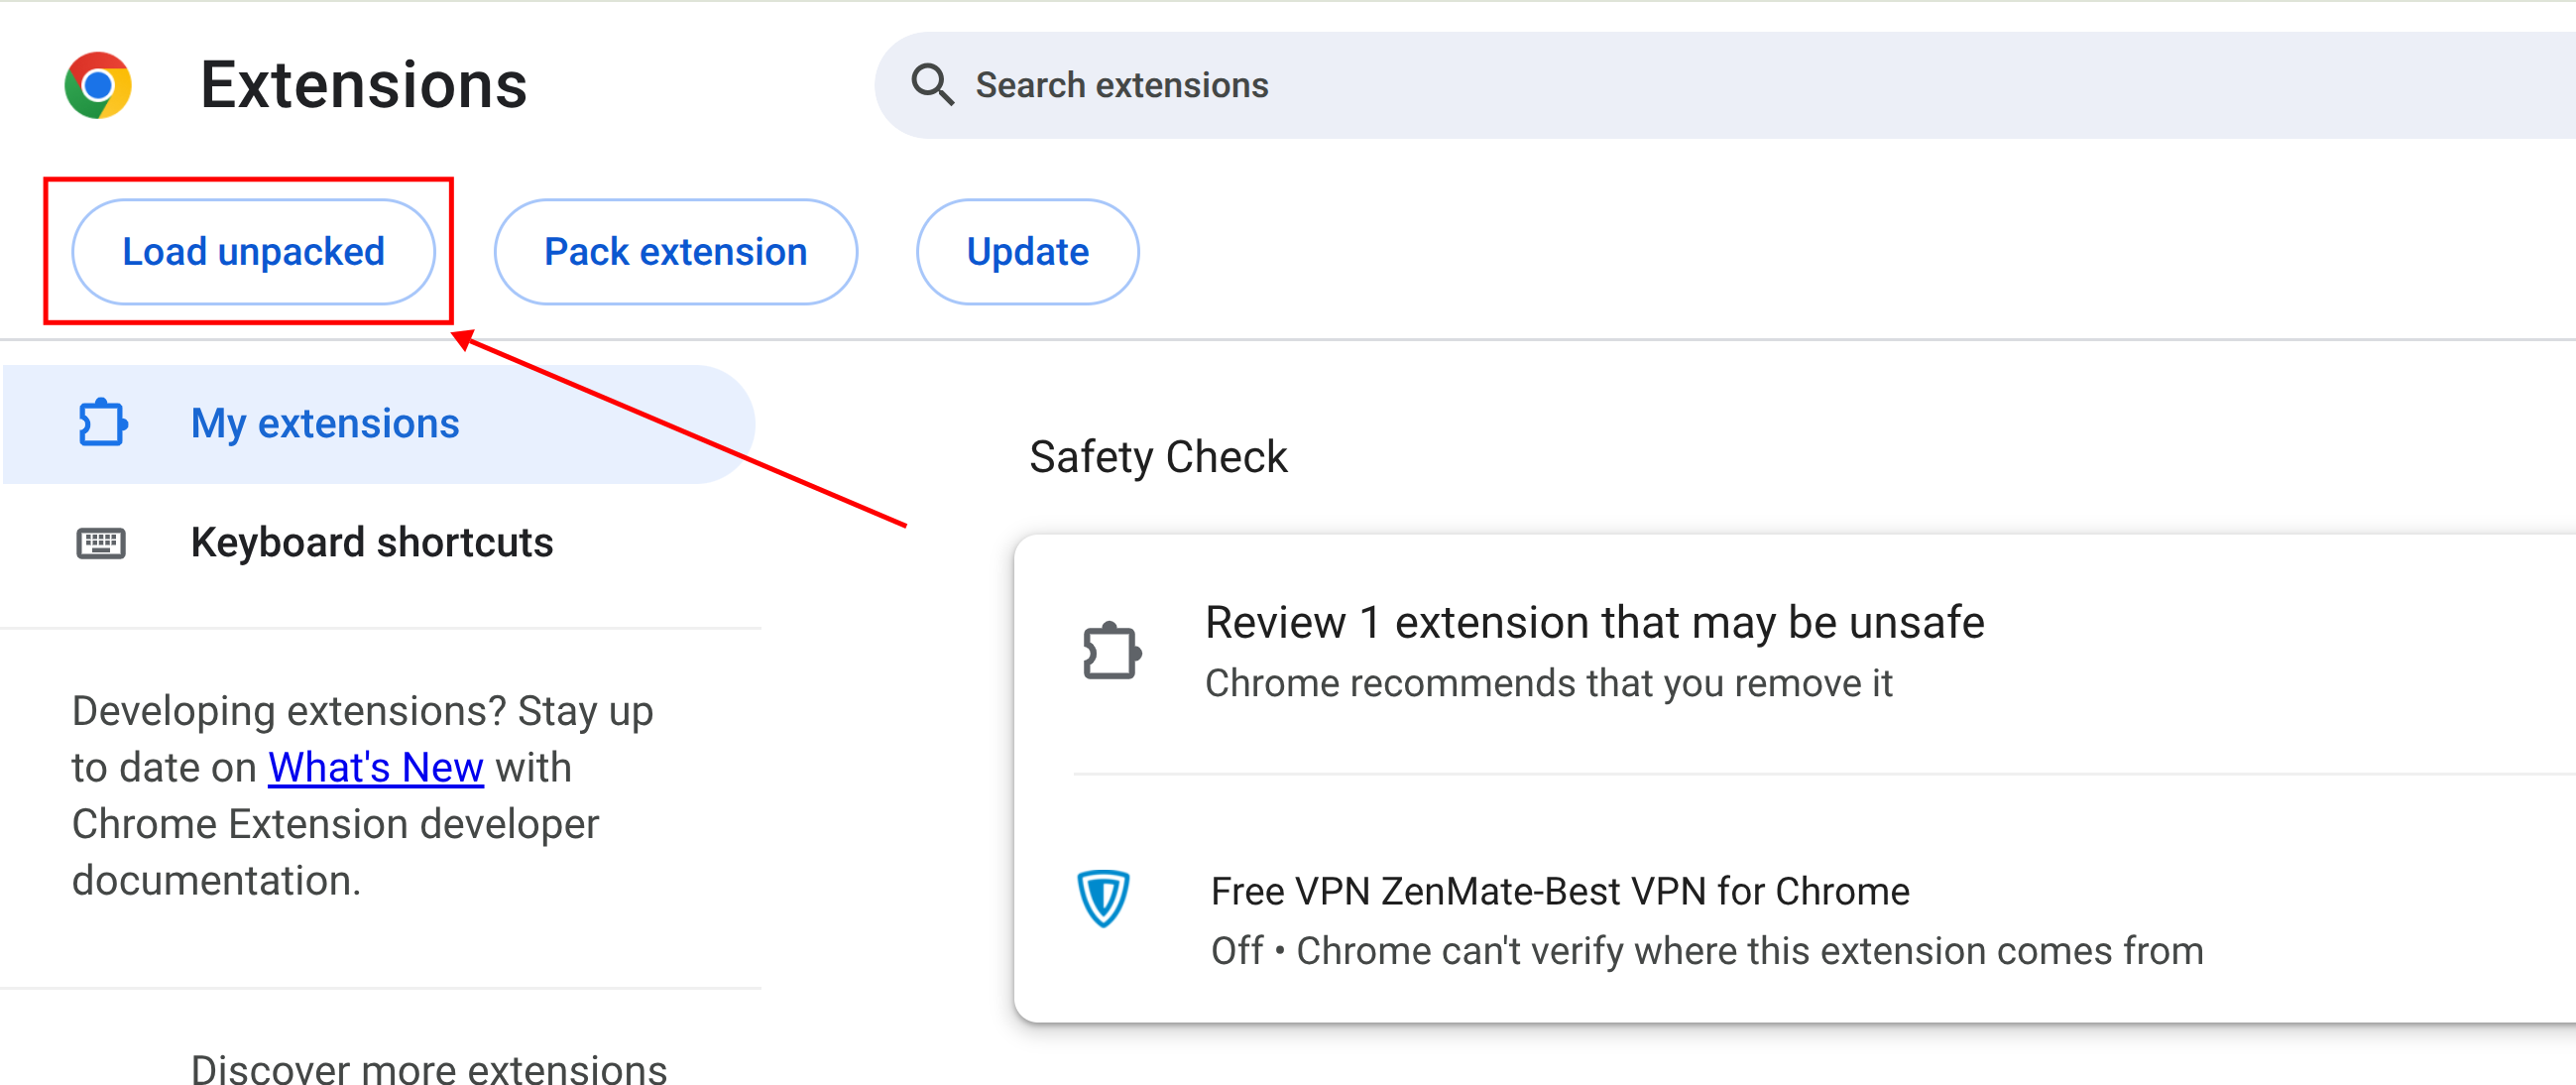Click the magnifying glass search icon
Viewport: 2576px width, 1085px height.
click(x=932, y=85)
